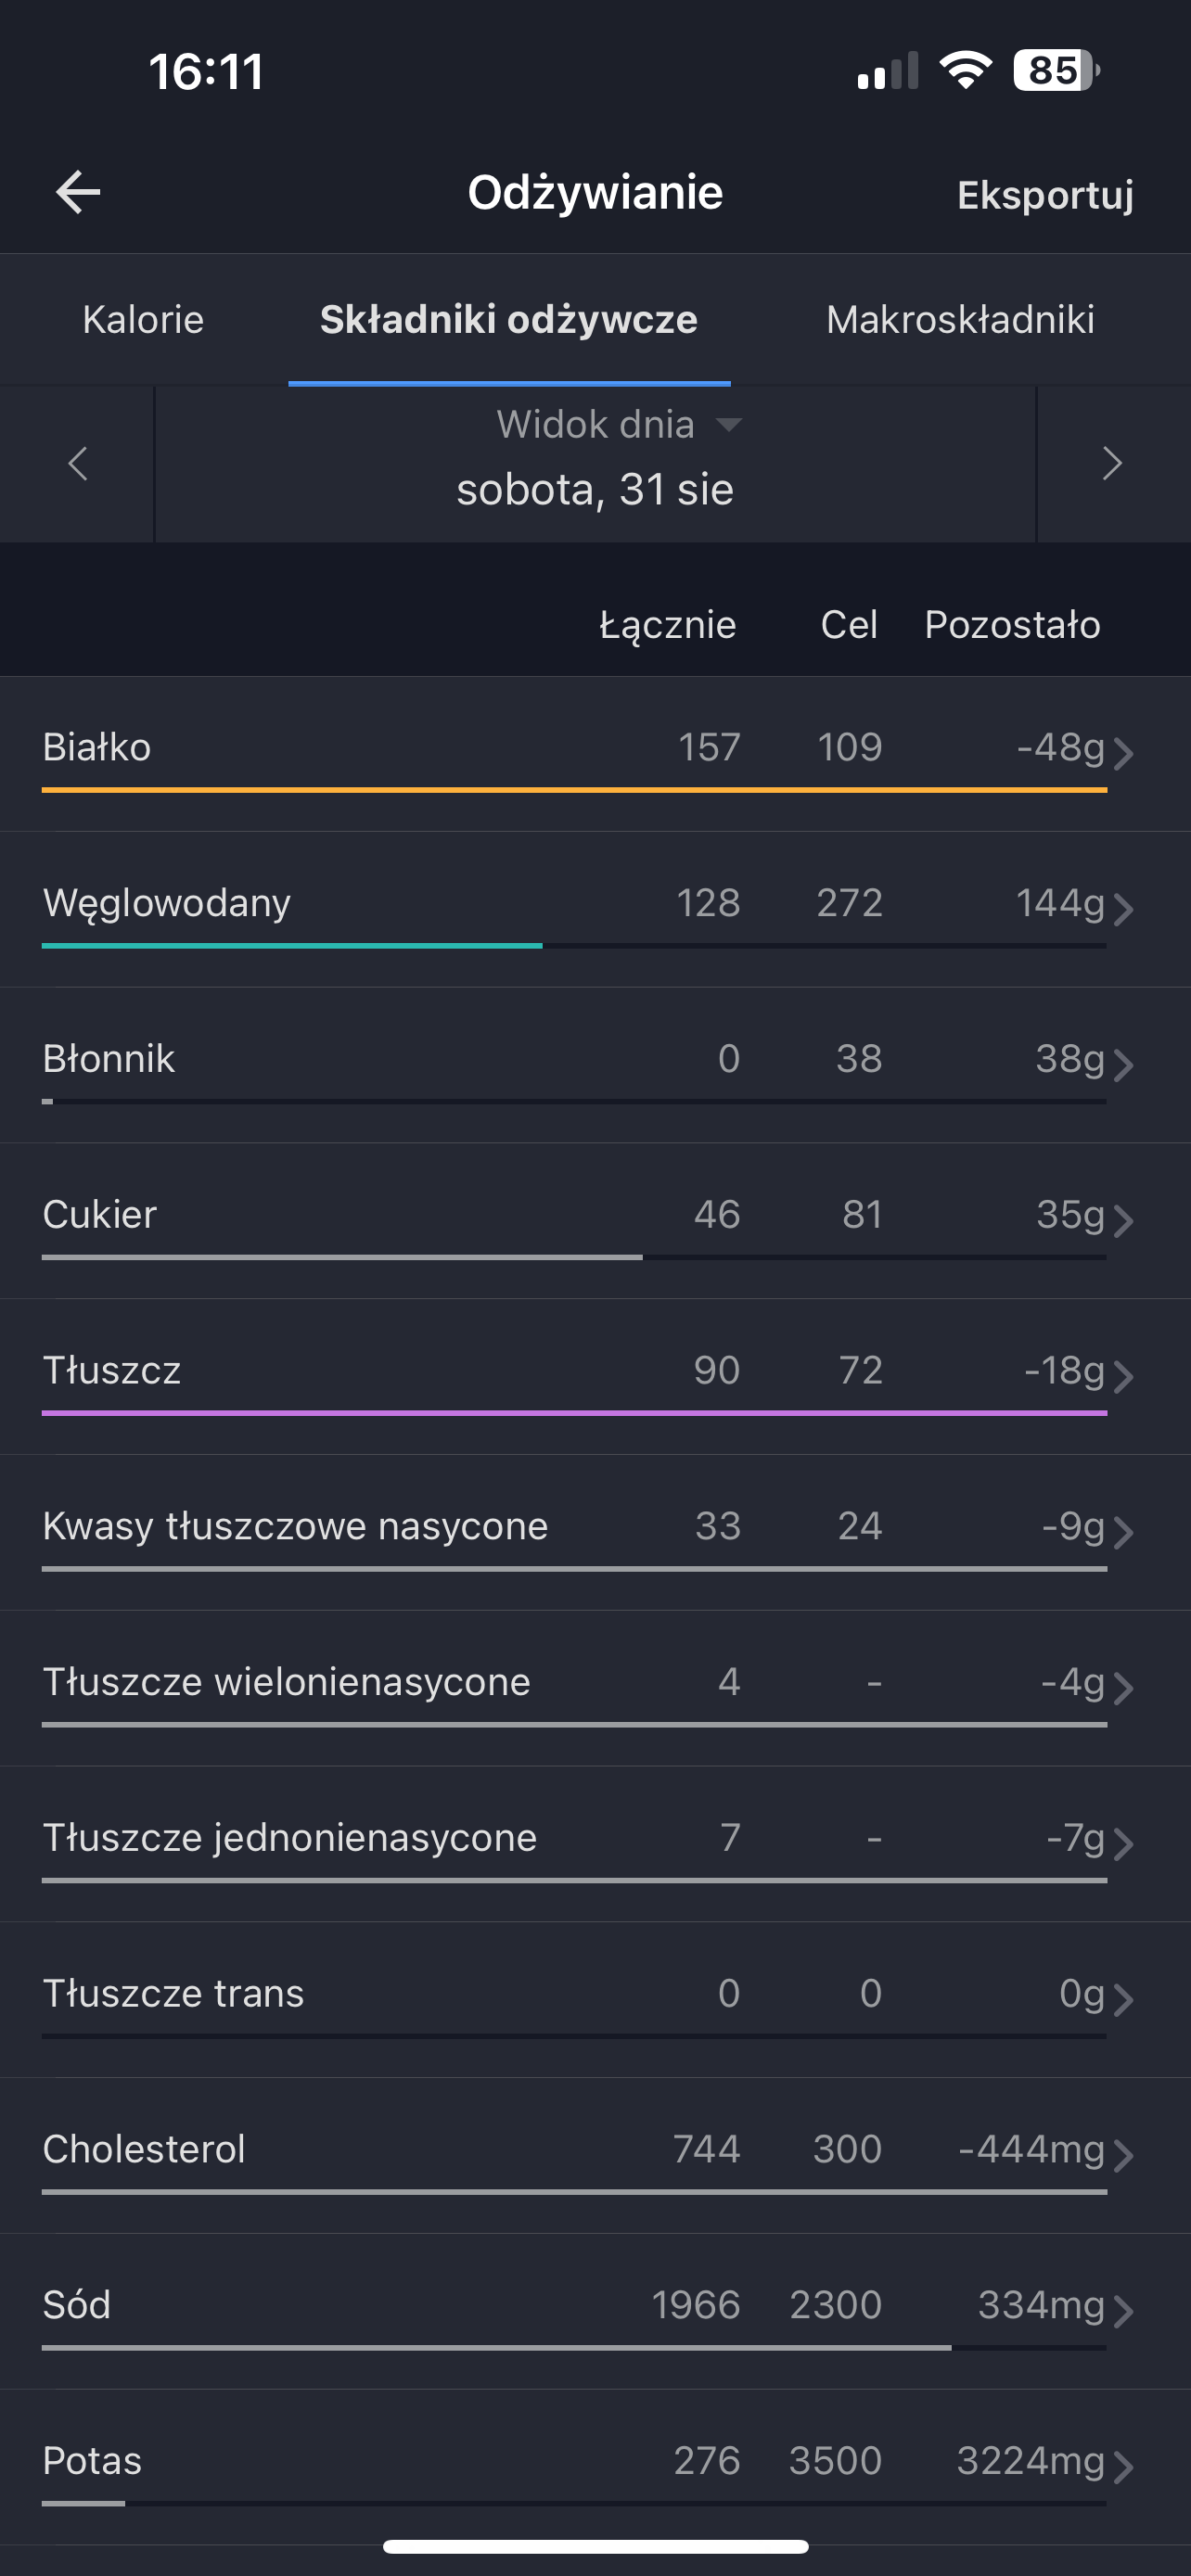Image resolution: width=1191 pixels, height=2576 pixels.
Task: Go to previous day with left chevron
Action: 77,463
